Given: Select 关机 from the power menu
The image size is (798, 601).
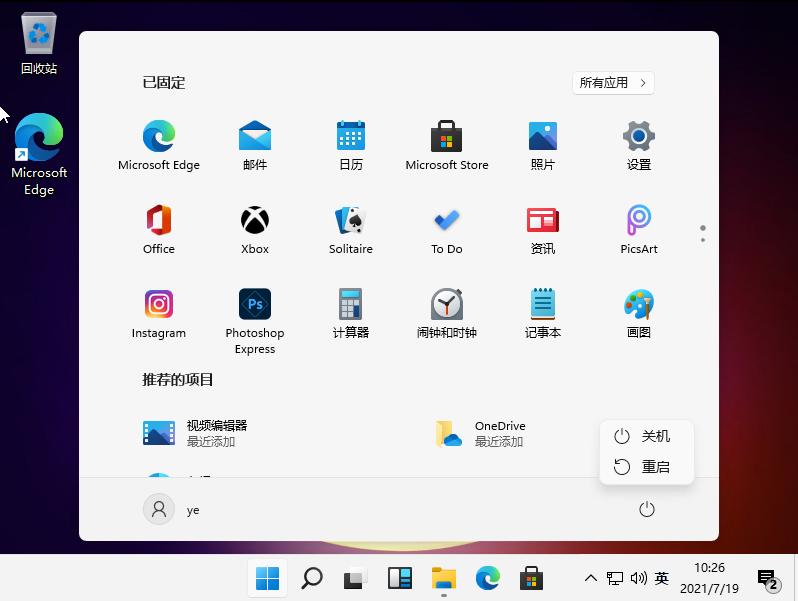Looking at the screenshot, I should tap(645, 436).
